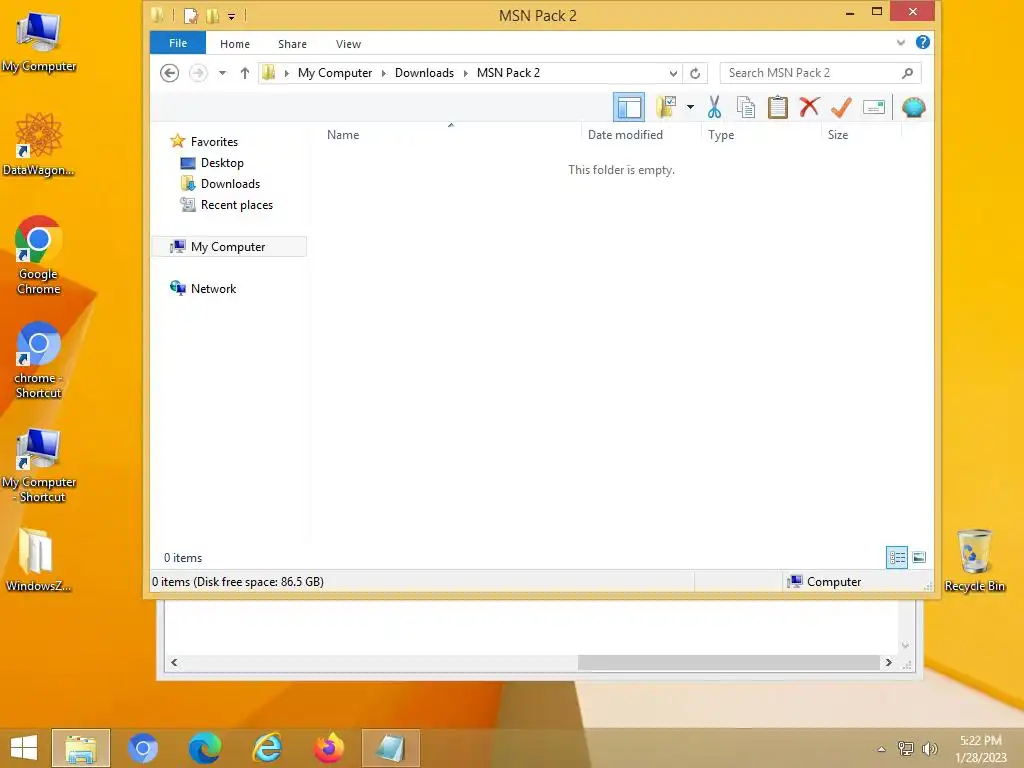Click the Forward navigation arrow
This screenshot has width=1024, height=768.
198,72
